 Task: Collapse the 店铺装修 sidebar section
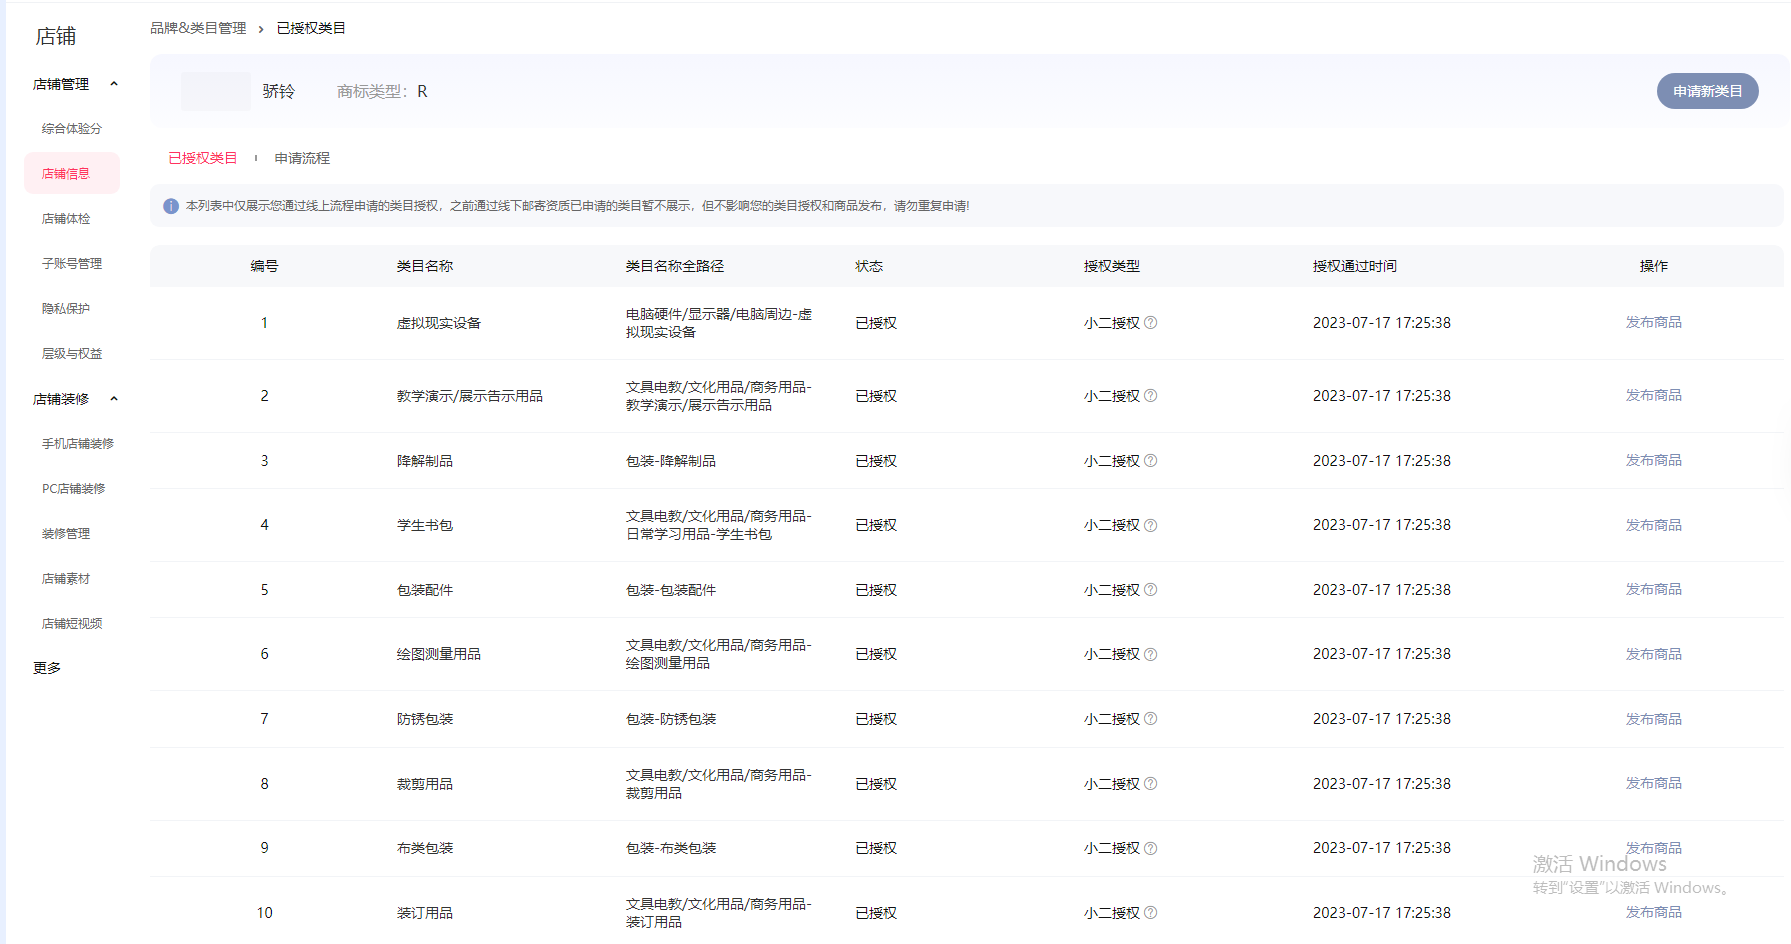[x=114, y=399]
